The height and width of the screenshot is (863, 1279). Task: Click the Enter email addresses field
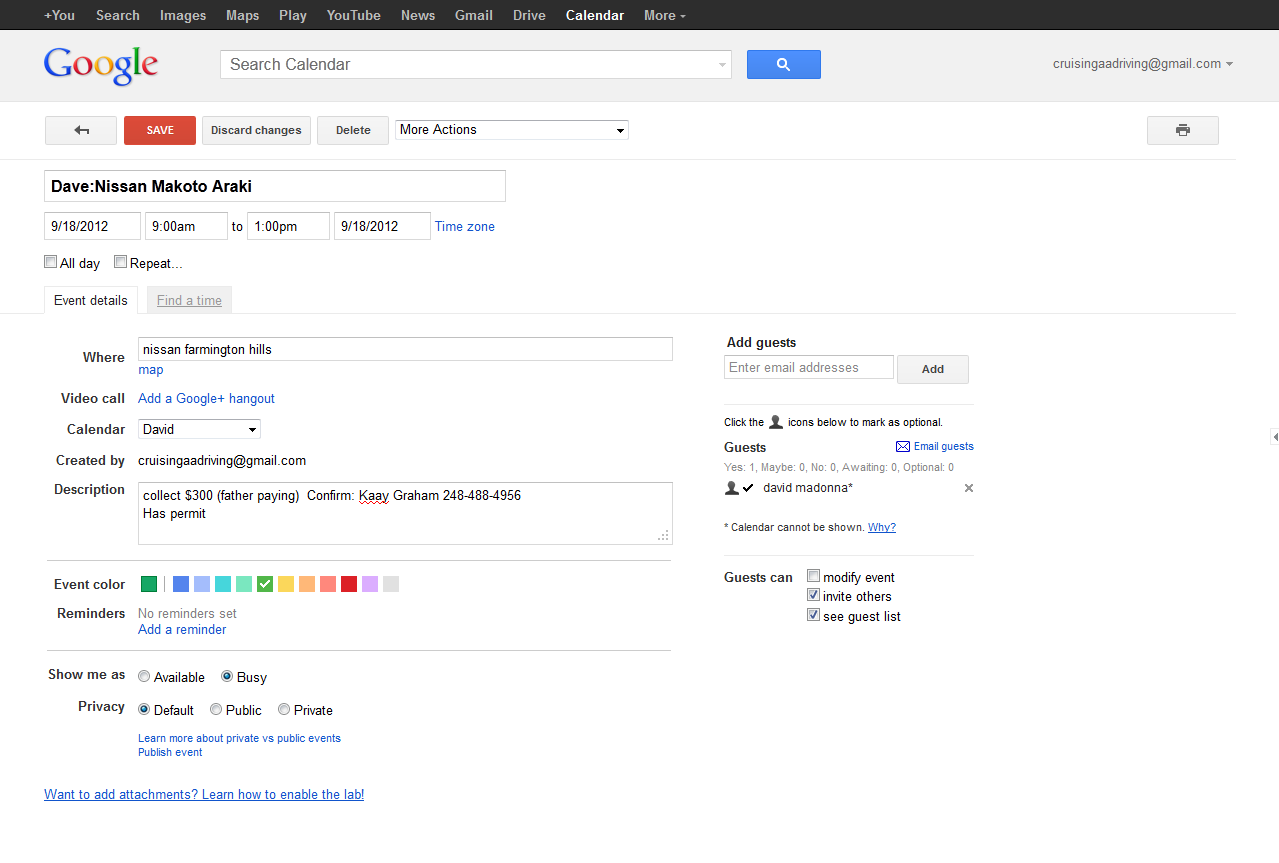click(809, 367)
